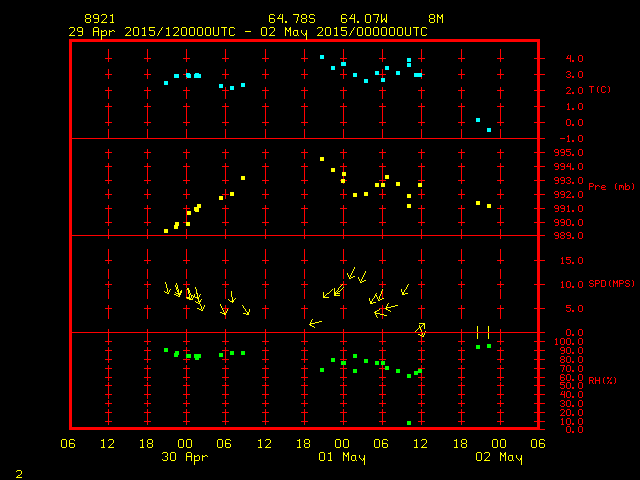
Task: Click the 01 May date label
Action: [342, 457]
